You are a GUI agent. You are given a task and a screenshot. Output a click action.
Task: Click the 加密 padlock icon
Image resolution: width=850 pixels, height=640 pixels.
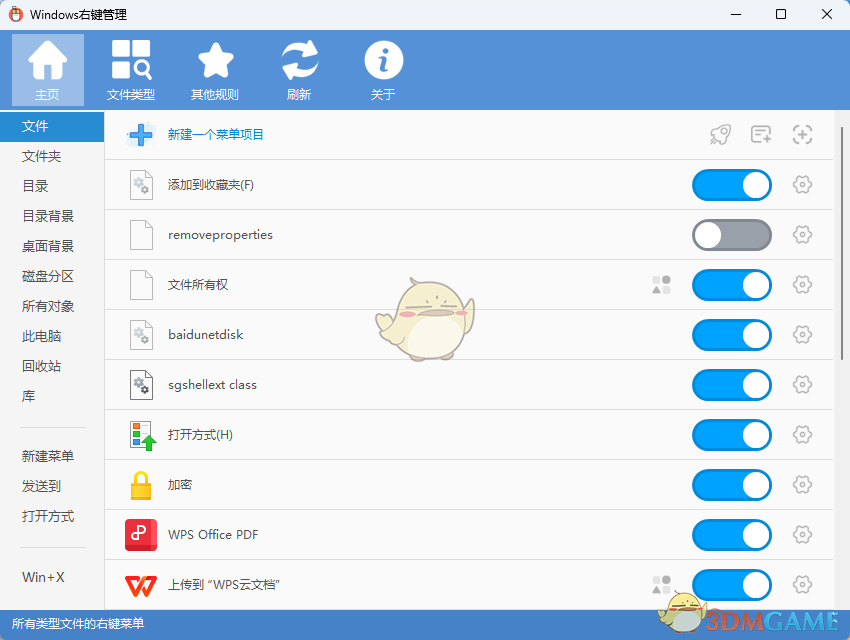pos(140,485)
